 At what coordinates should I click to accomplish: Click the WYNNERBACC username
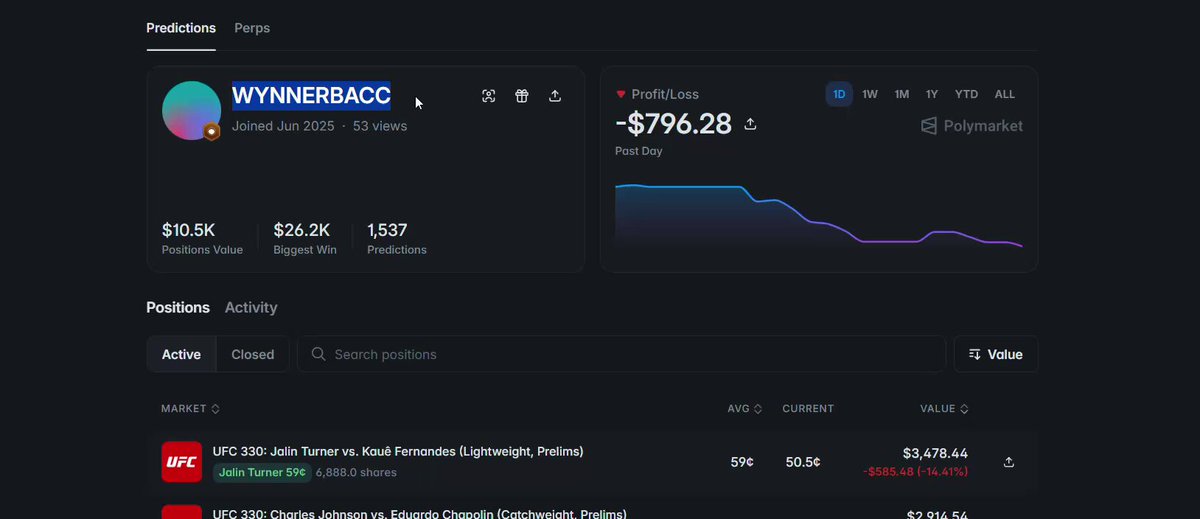tap(311, 96)
